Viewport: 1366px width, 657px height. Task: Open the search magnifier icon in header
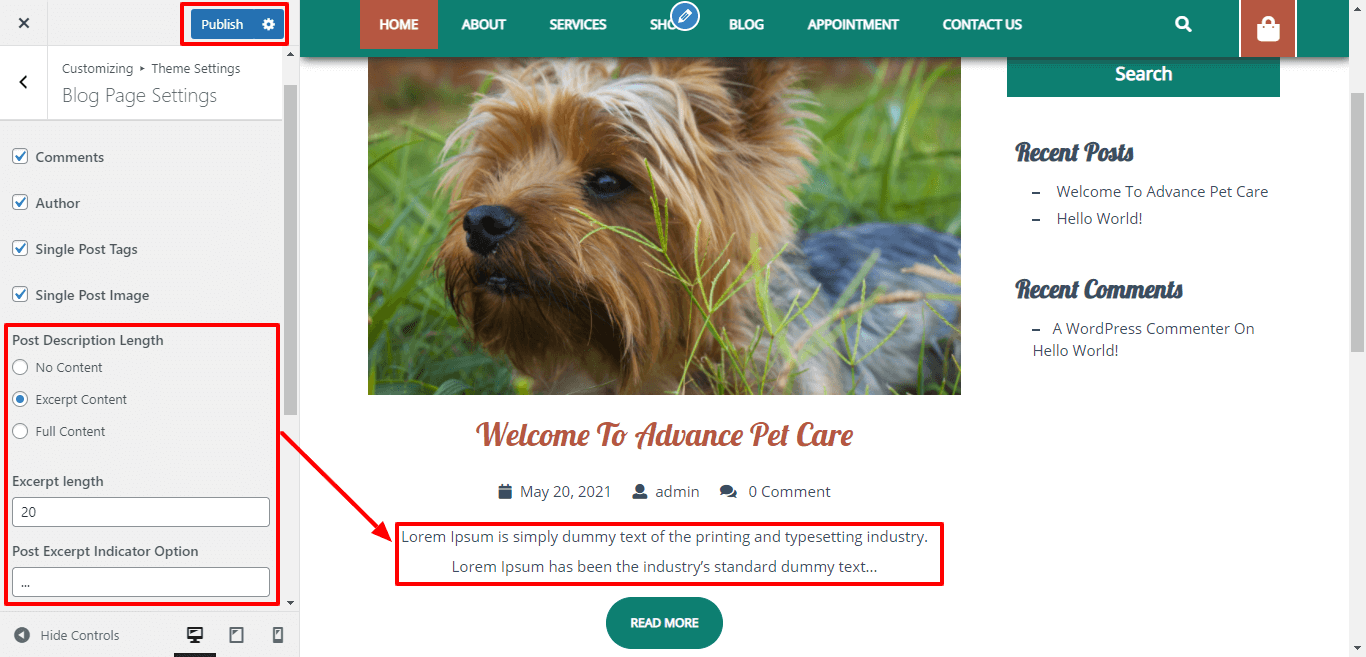[x=1183, y=24]
